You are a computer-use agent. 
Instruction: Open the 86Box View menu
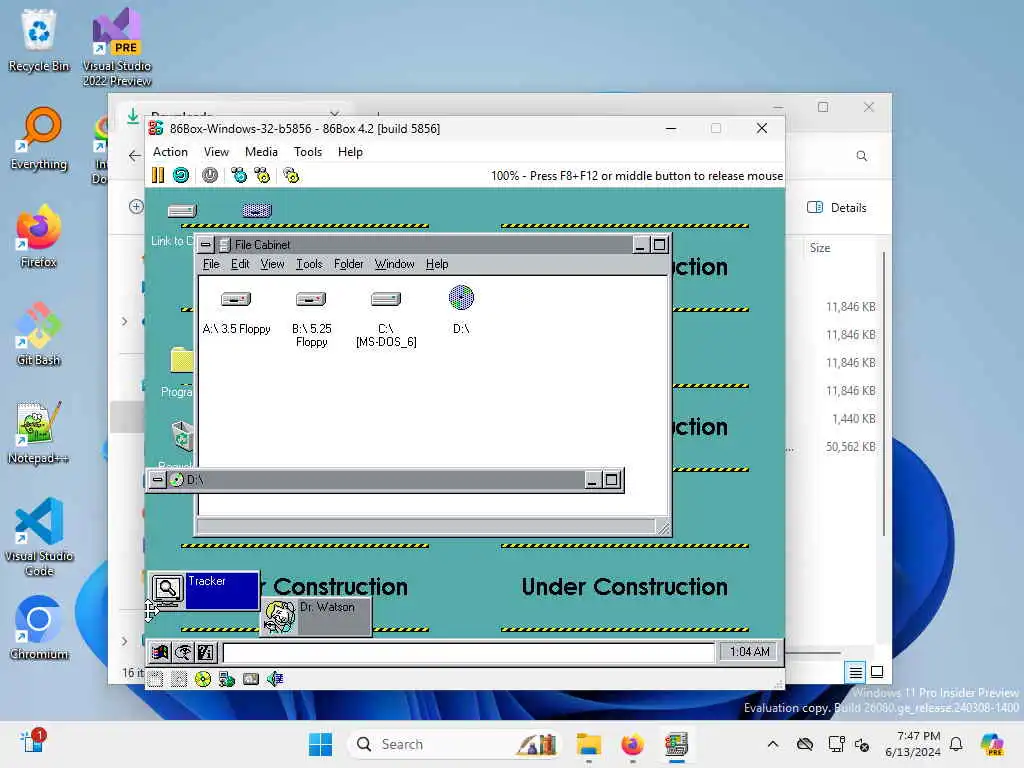[216, 152]
